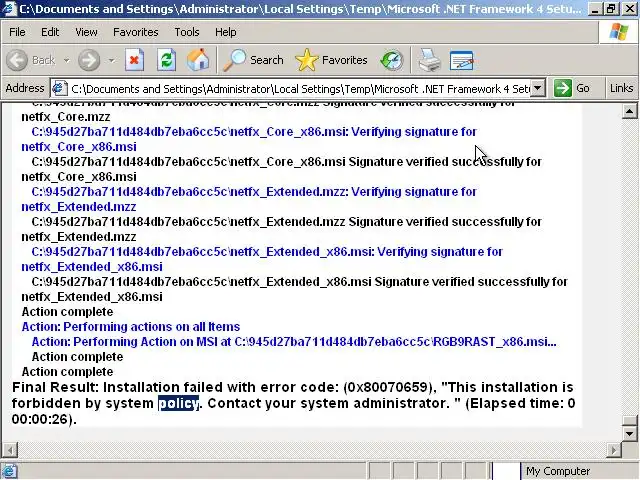Click blue netfx_Extended.mzz: Verifying signature line
Screen dimensions: 640x480
[254, 192]
